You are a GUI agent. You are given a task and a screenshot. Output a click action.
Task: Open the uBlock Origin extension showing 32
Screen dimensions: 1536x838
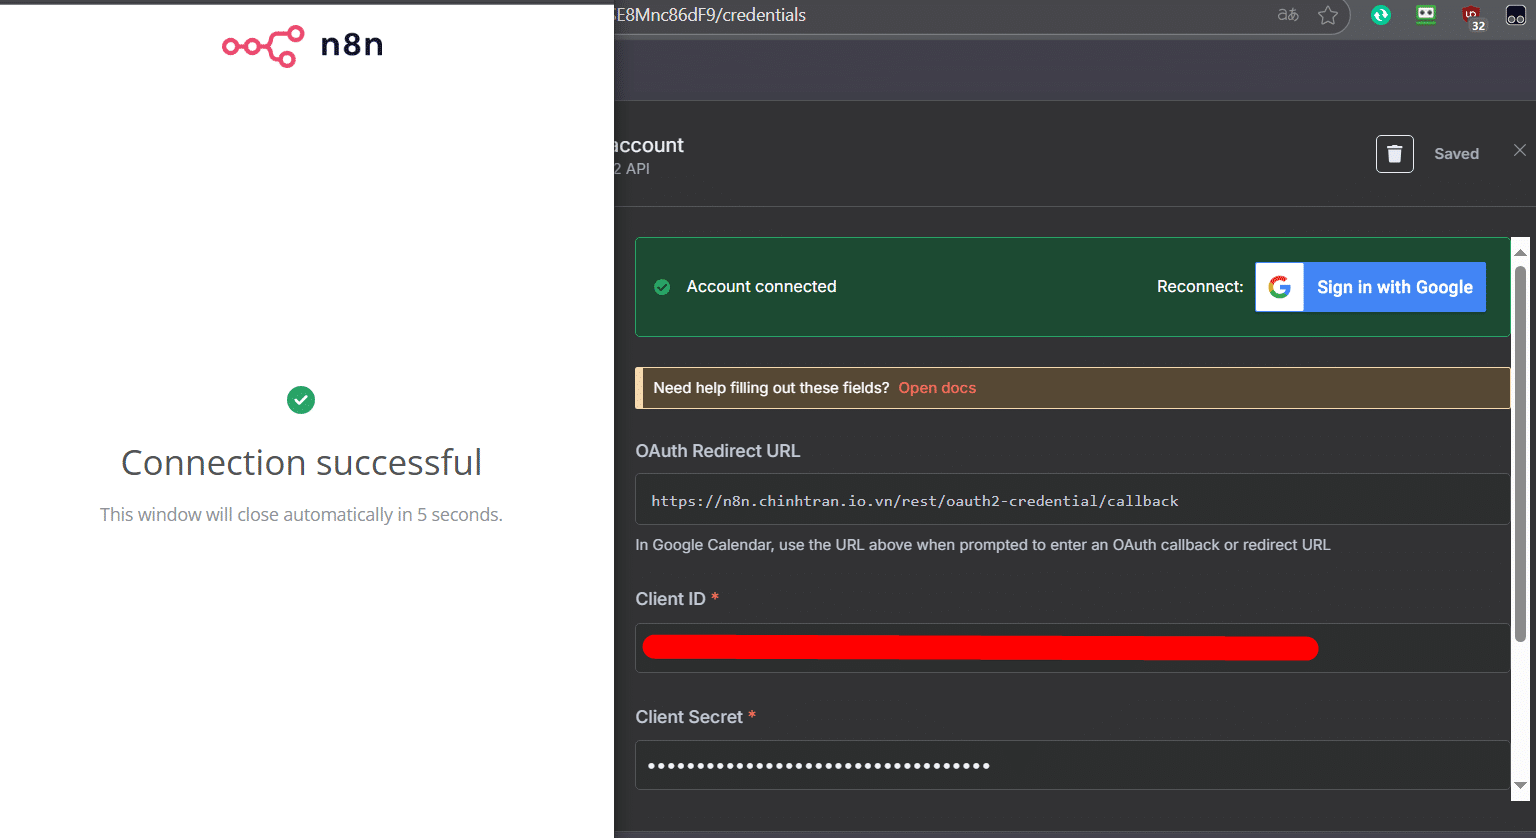coord(1473,17)
